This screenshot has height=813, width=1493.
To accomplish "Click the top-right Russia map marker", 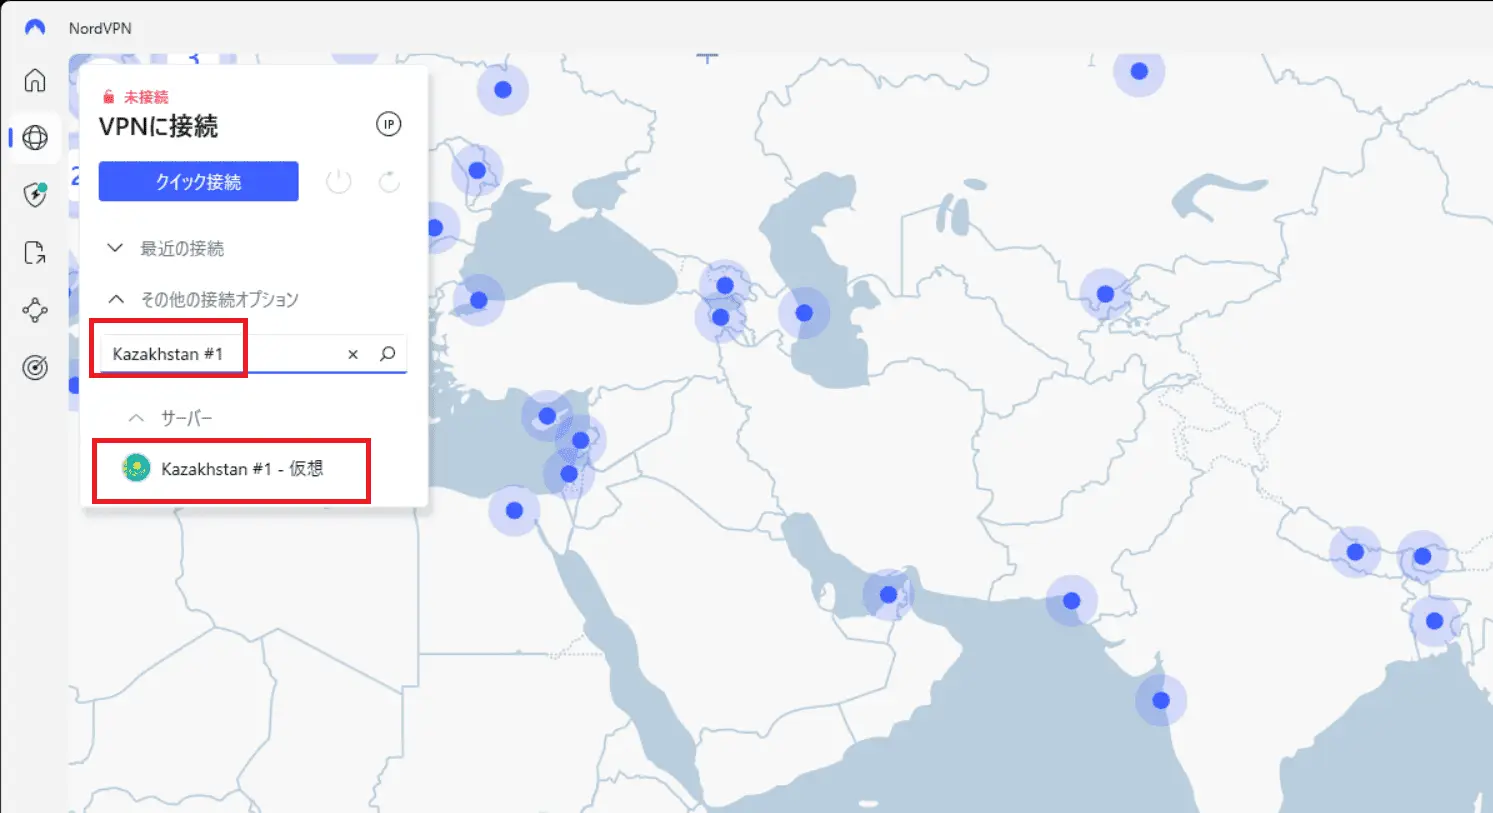I will point(1139,71).
